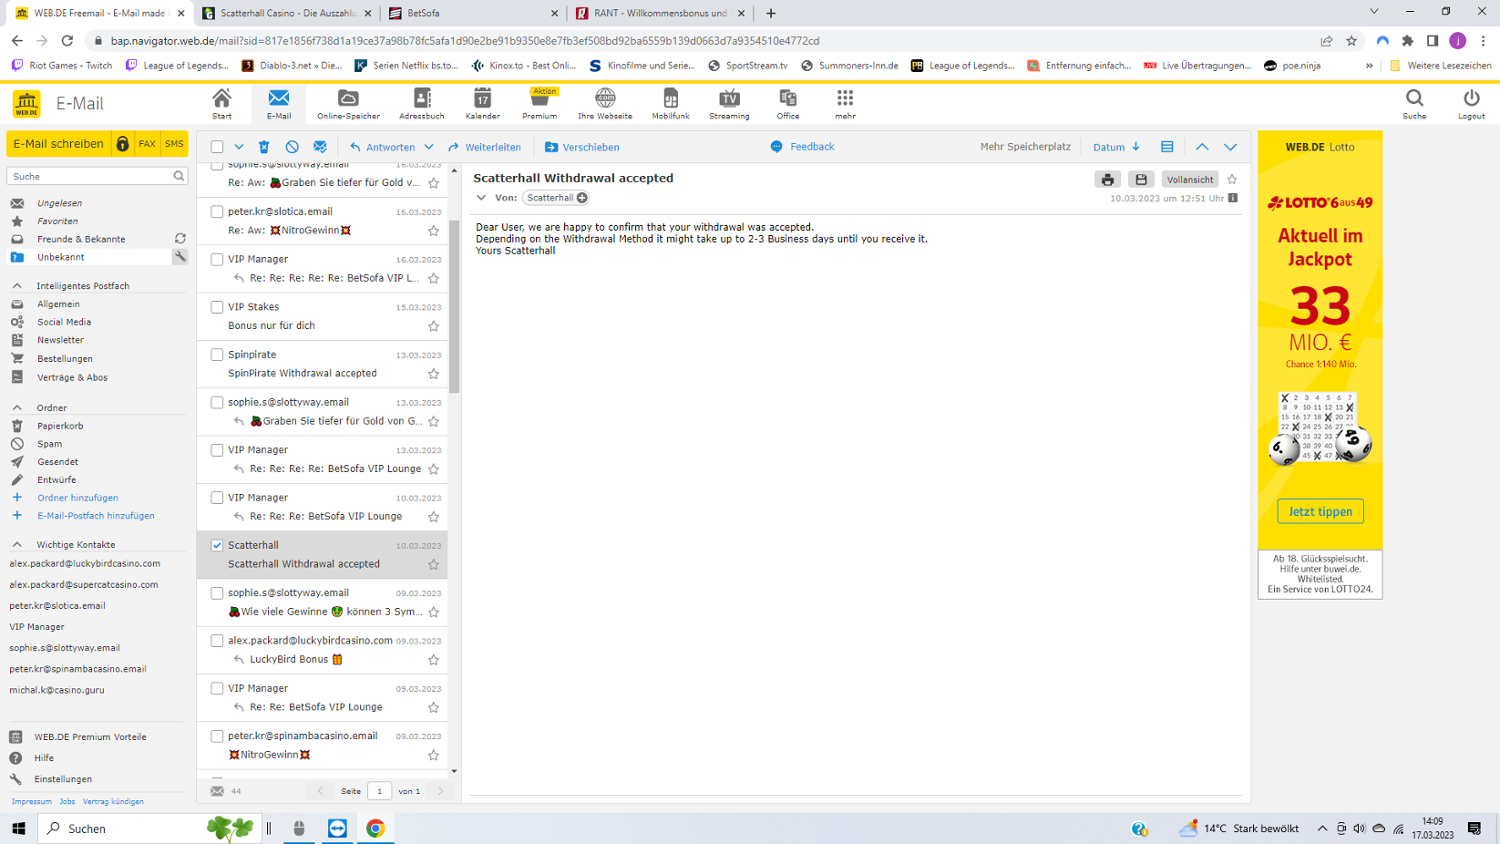1500x844 pixels.
Task: Save the email with the disk icon
Action: 1139,179
